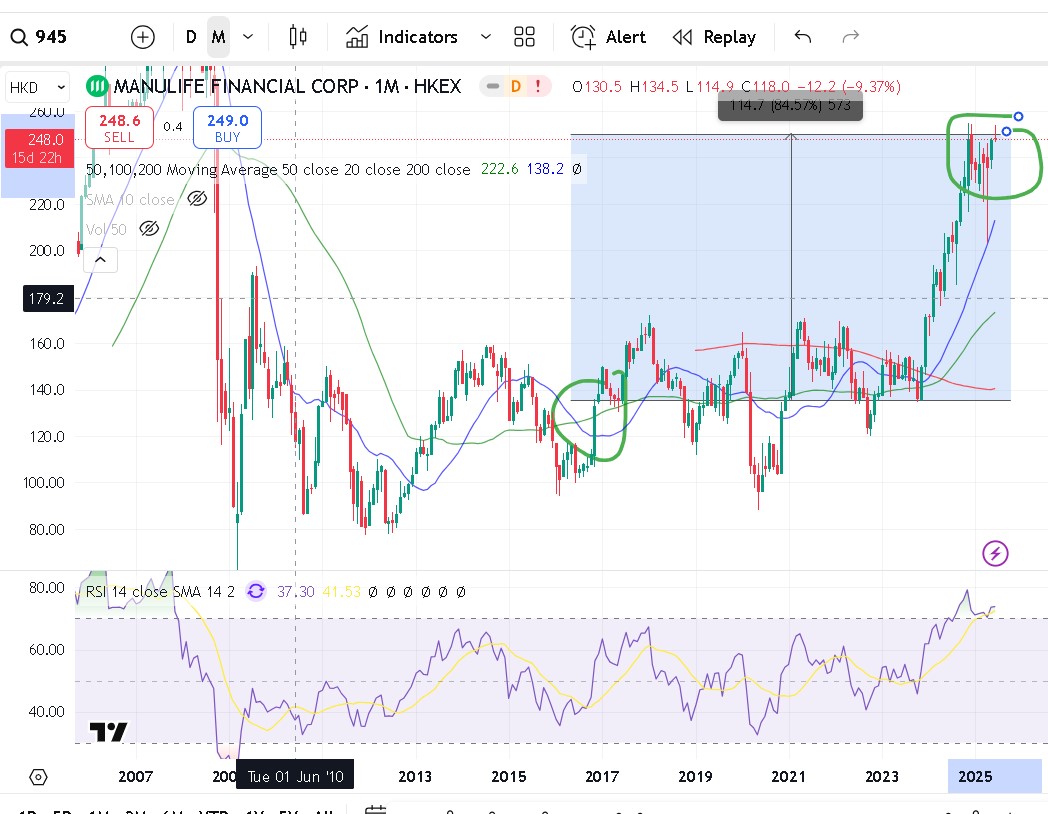Click the 2017 time axis label

pos(602,777)
